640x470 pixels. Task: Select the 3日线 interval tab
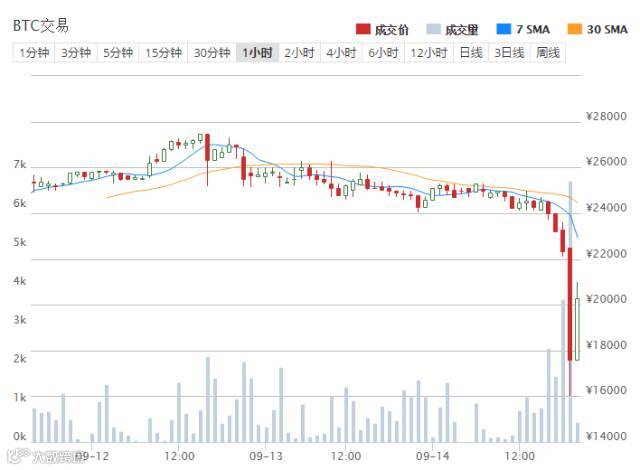(x=509, y=53)
